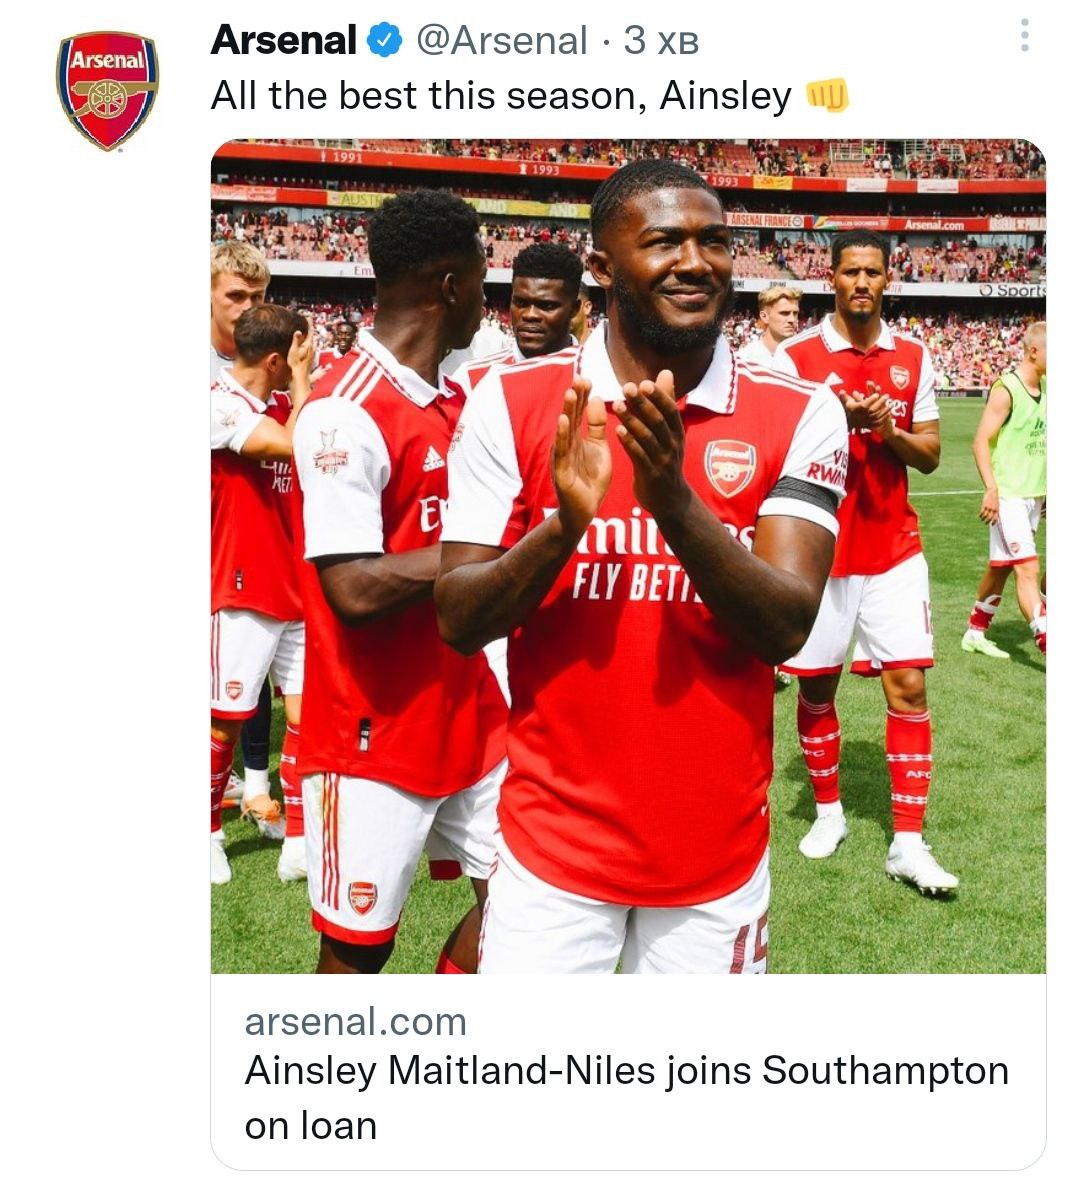Click the words 'on loan' in the card headline

coord(311,1125)
